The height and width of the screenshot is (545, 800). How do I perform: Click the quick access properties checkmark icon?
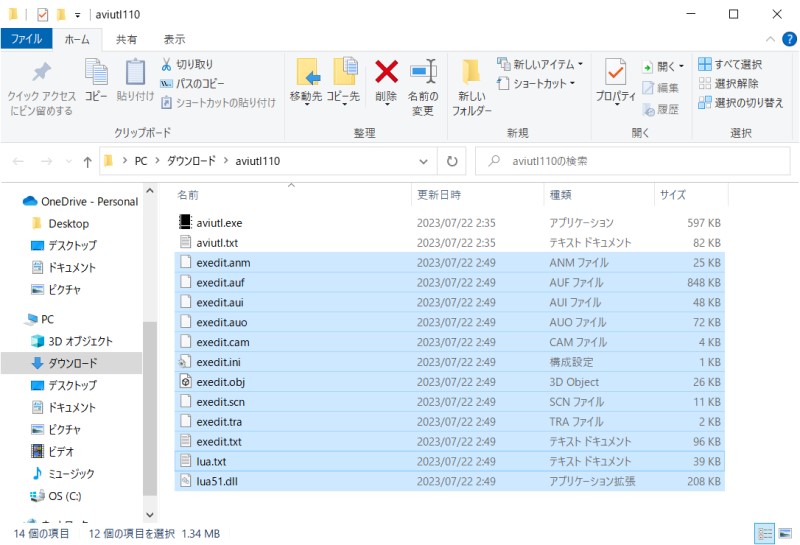[42, 14]
